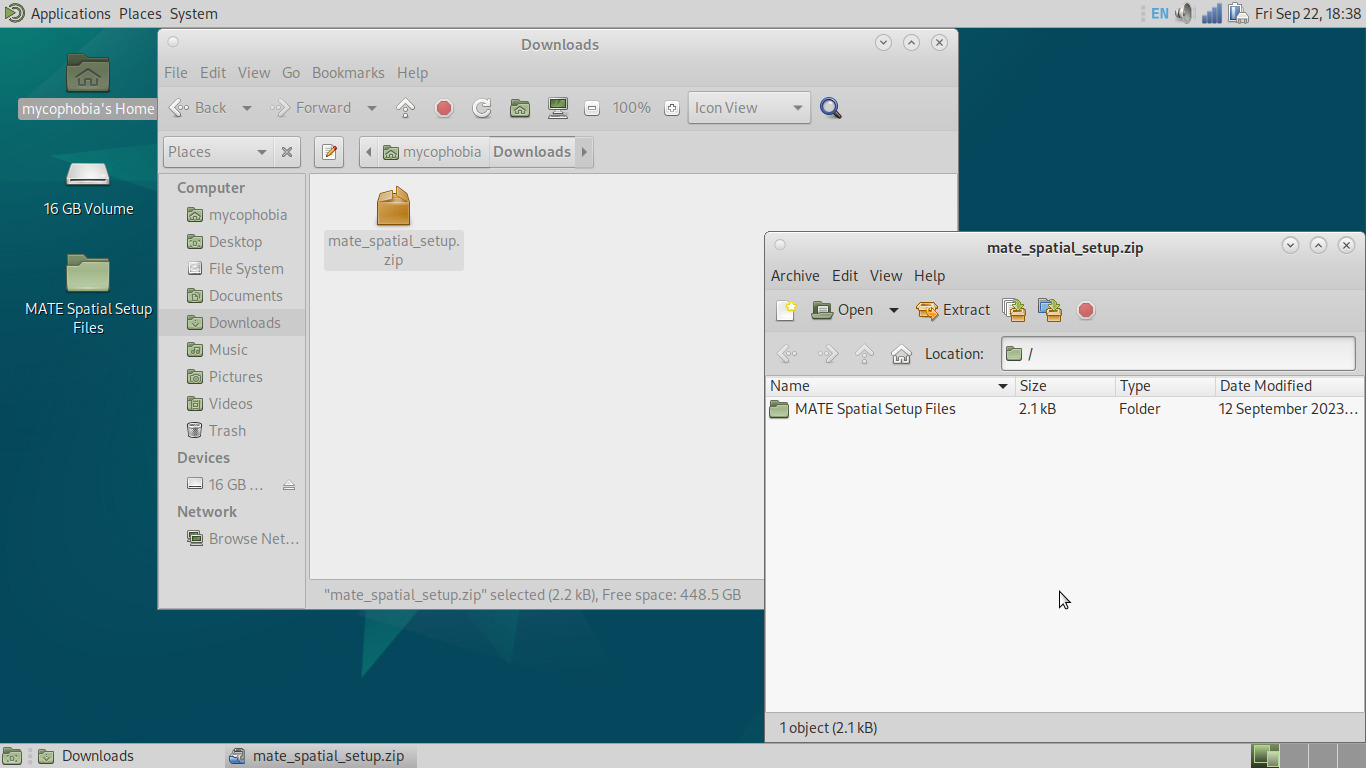The width and height of the screenshot is (1366, 768).
Task: Open Go menu in Downloads window
Action: pyautogui.click(x=291, y=73)
